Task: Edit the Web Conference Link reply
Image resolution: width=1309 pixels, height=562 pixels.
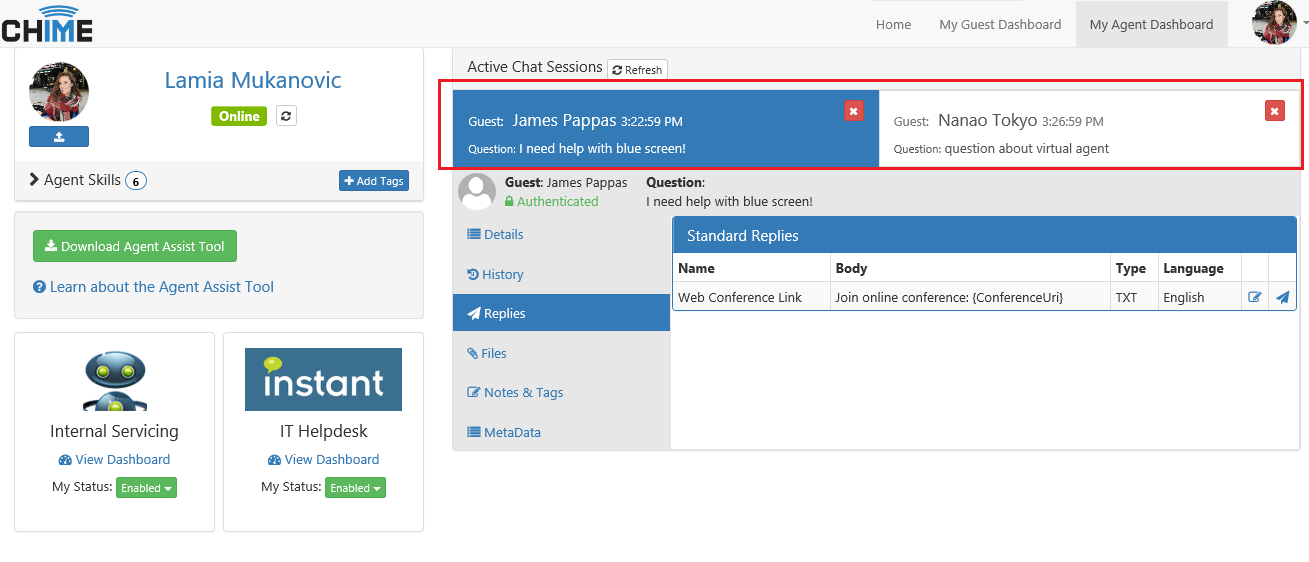Action: coord(1255,297)
